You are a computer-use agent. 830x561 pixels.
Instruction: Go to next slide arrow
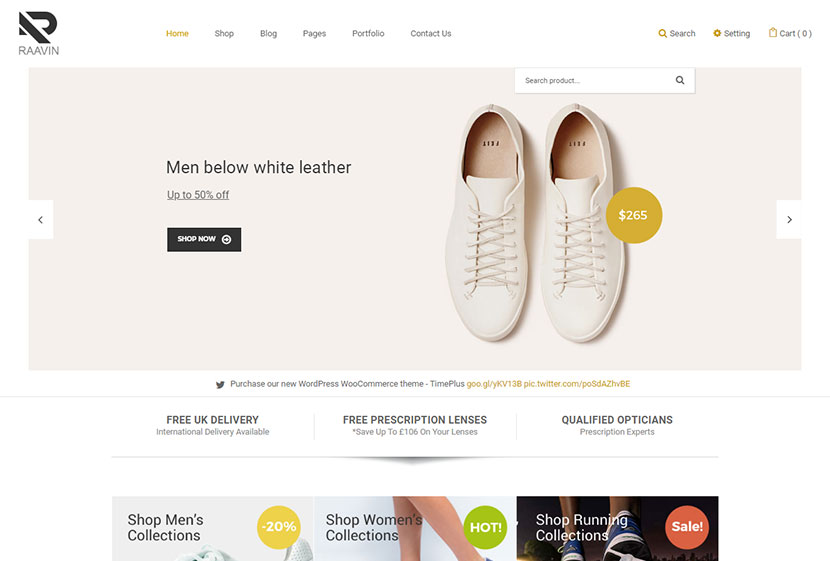tap(789, 220)
